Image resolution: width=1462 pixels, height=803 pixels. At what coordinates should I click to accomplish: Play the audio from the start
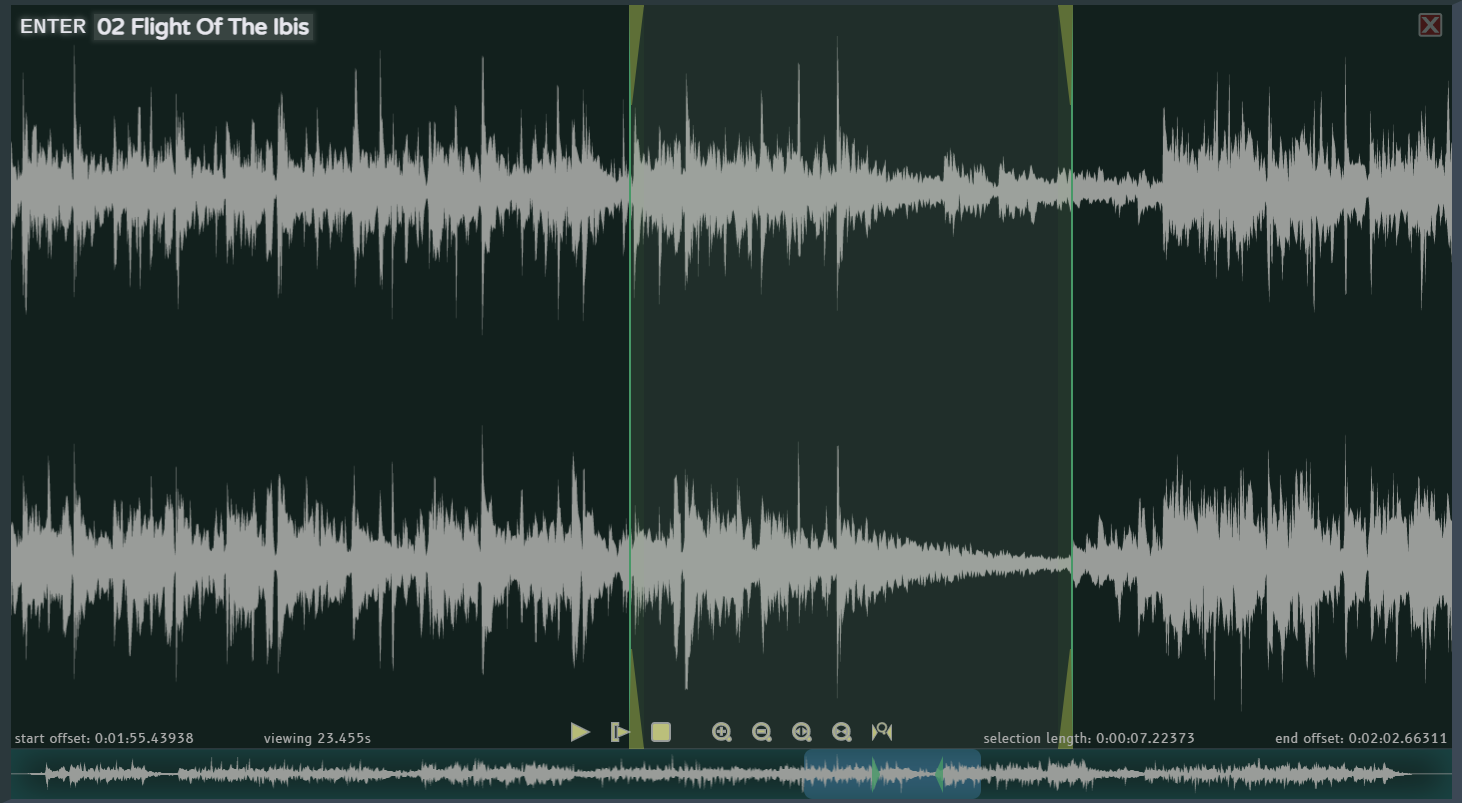tap(580, 732)
